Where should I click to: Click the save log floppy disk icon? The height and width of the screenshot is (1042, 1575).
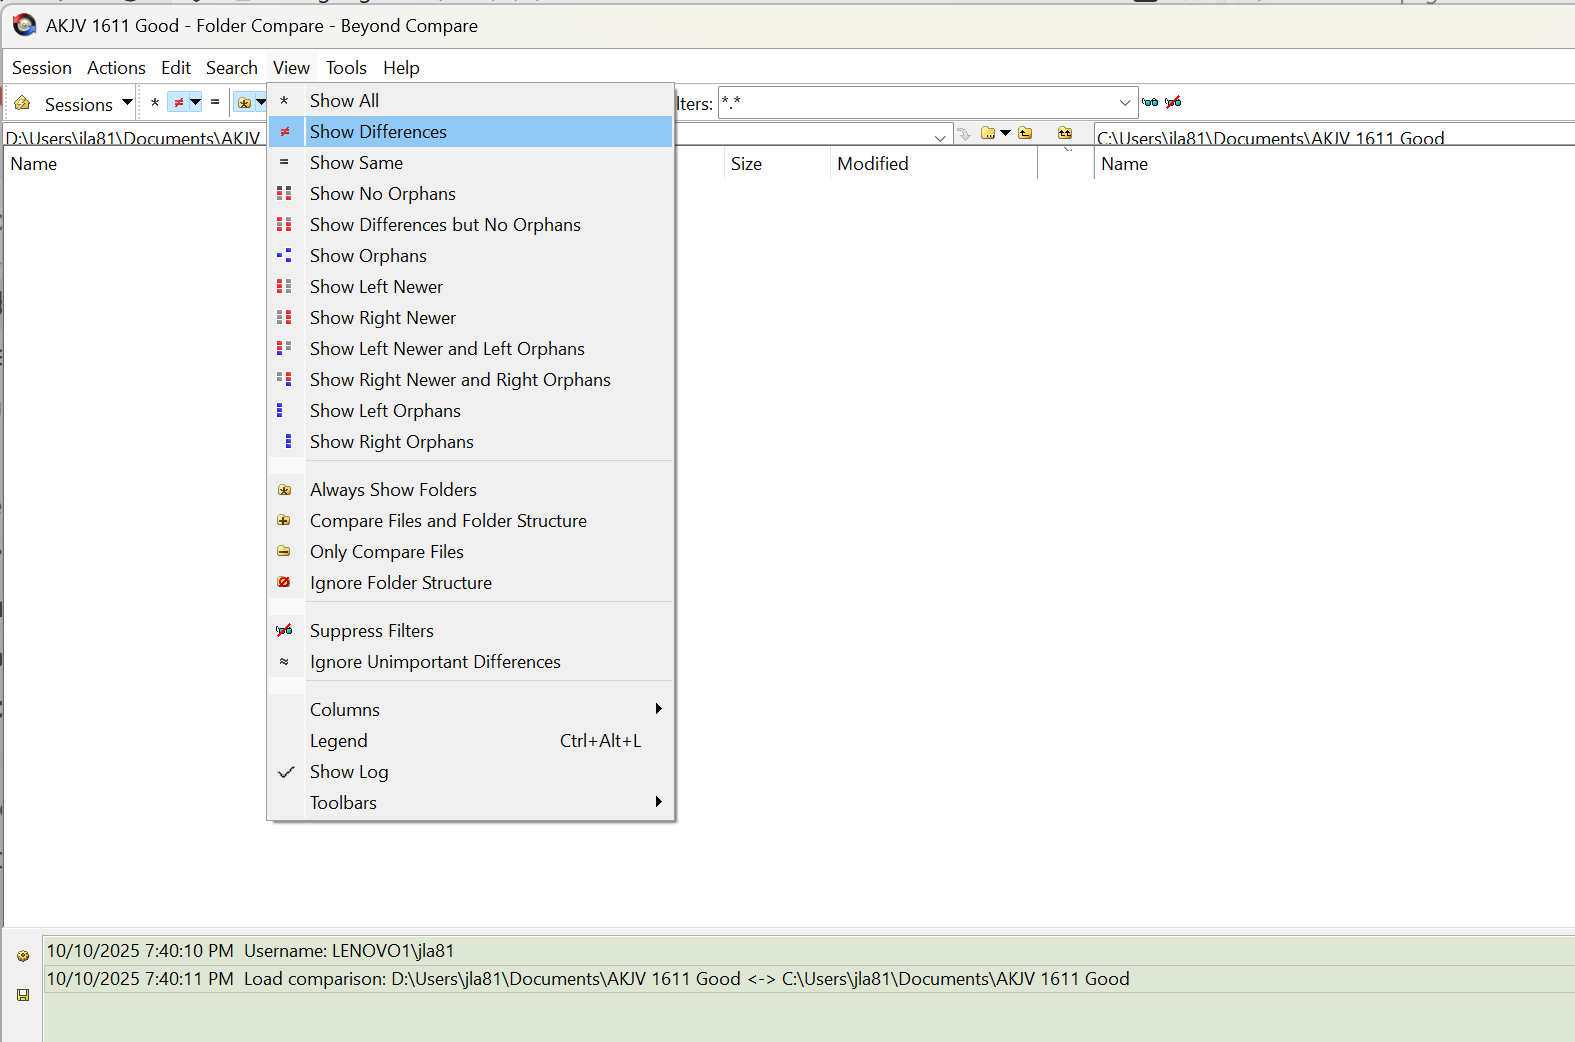click(x=23, y=995)
